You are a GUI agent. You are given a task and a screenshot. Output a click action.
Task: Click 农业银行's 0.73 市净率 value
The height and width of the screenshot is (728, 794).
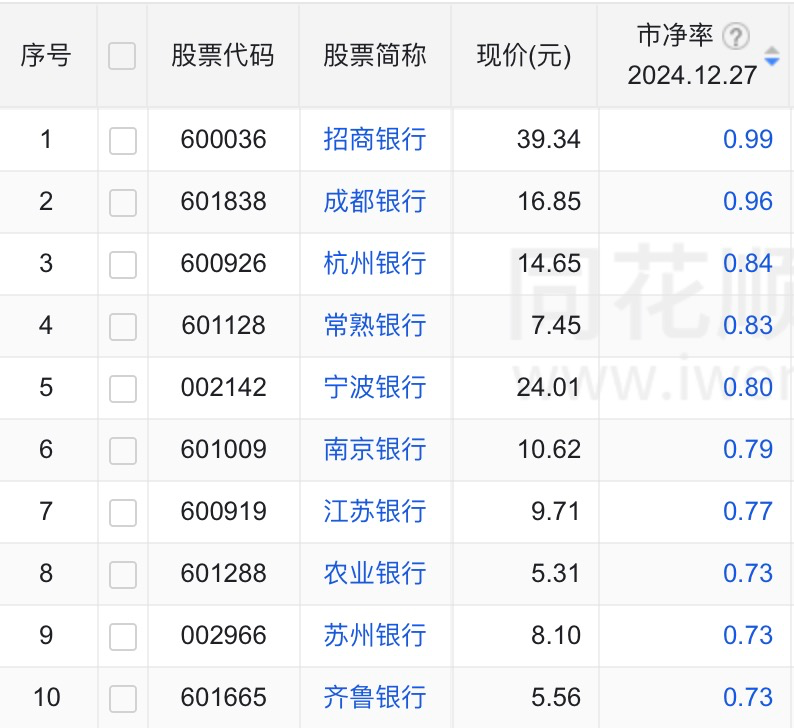pos(748,574)
